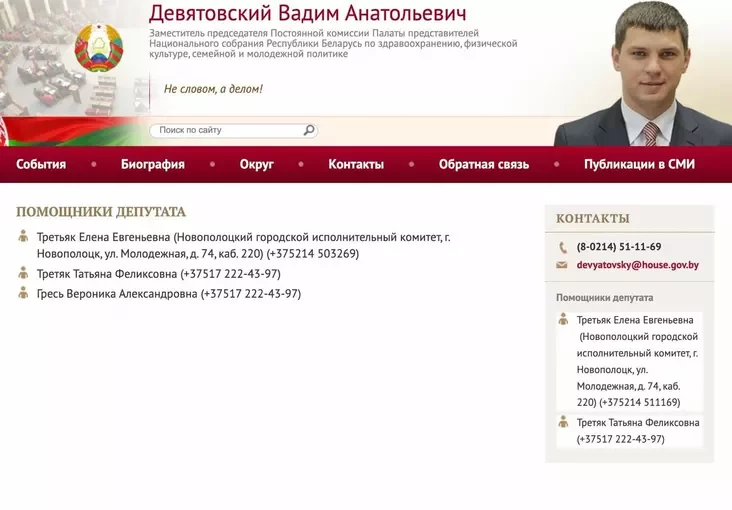The image size is (732, 510).
Task: Open the Биография menu item
Action: click(153, 165)
